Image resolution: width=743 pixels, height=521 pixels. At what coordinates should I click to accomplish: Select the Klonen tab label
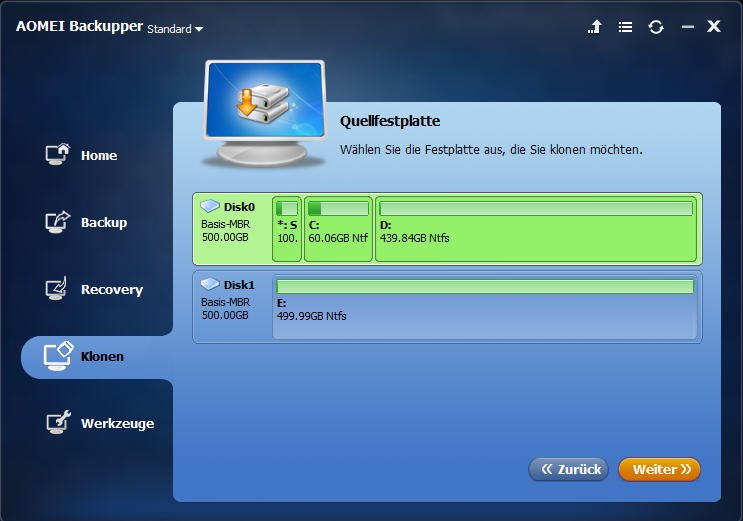tap(102, 356)
